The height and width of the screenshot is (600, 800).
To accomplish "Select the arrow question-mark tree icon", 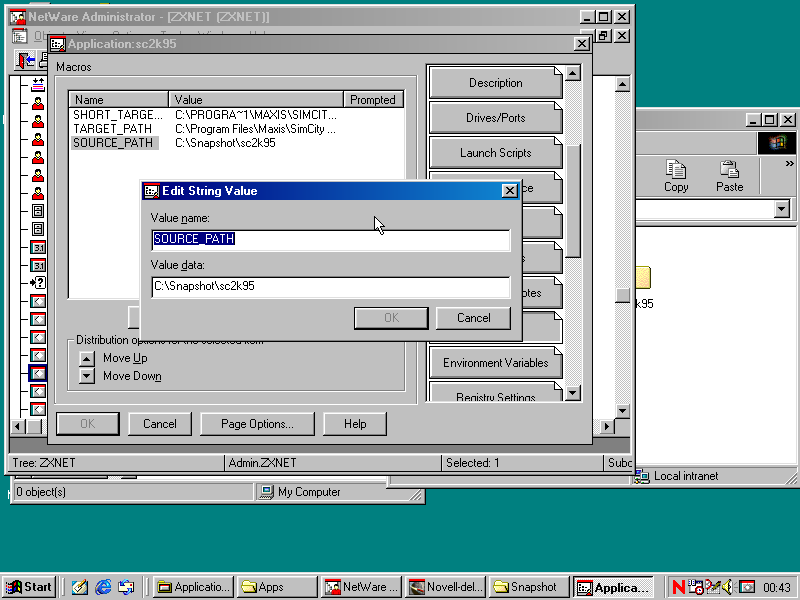I will [x=38, y=283].
